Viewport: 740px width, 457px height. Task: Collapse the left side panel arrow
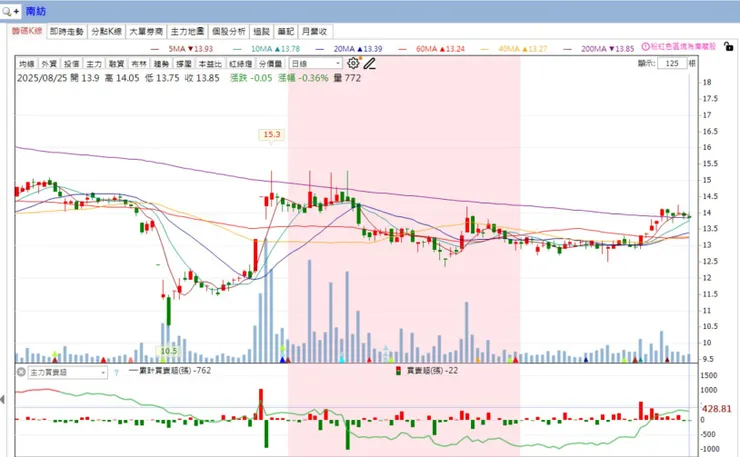(2, 399)
